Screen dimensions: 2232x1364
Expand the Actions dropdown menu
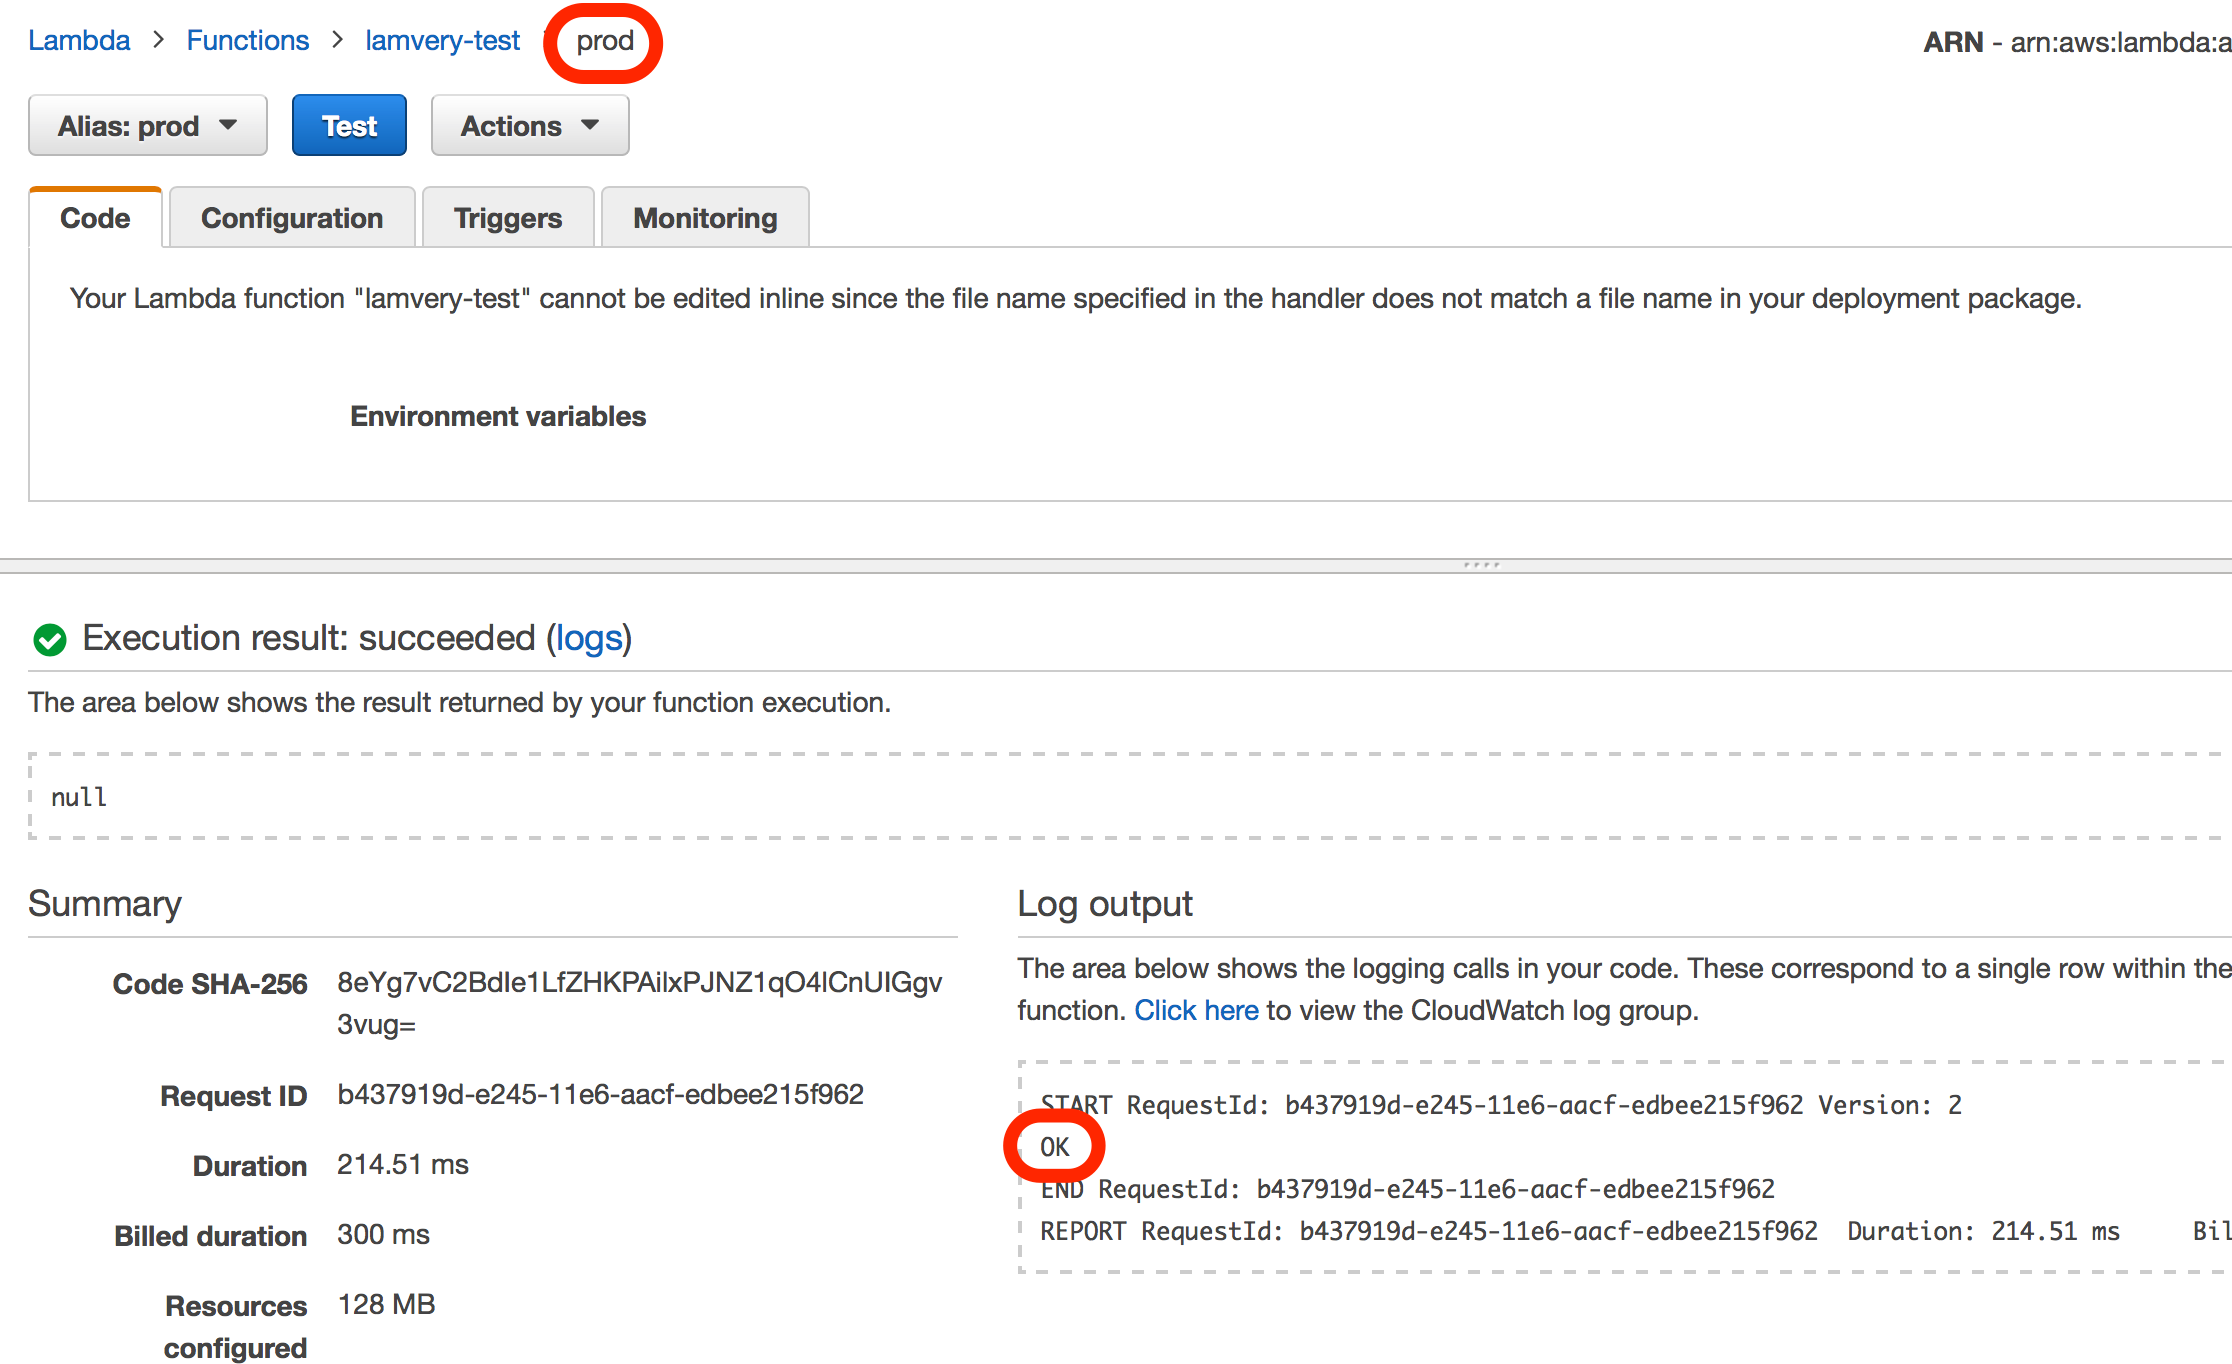click(529, 126)
